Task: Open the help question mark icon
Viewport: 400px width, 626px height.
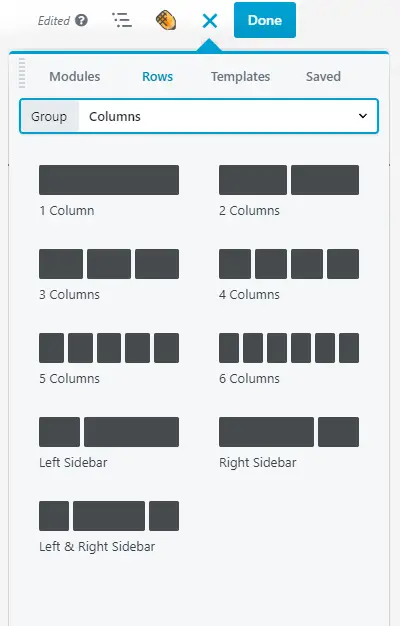Action: pos(81,20)
